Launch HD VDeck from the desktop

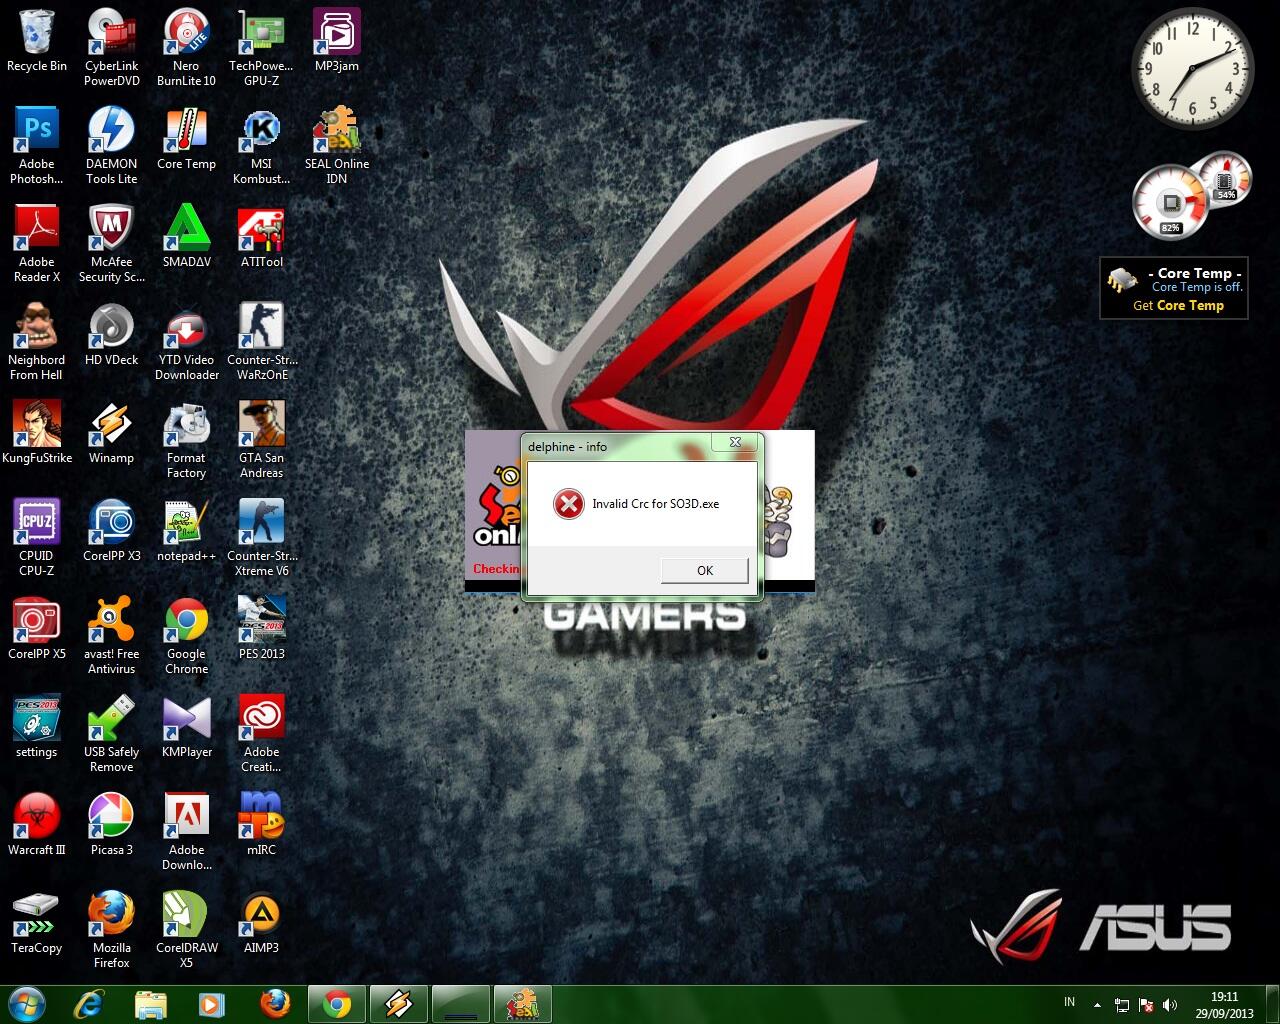pyautogui.click(x=111, y=335)
